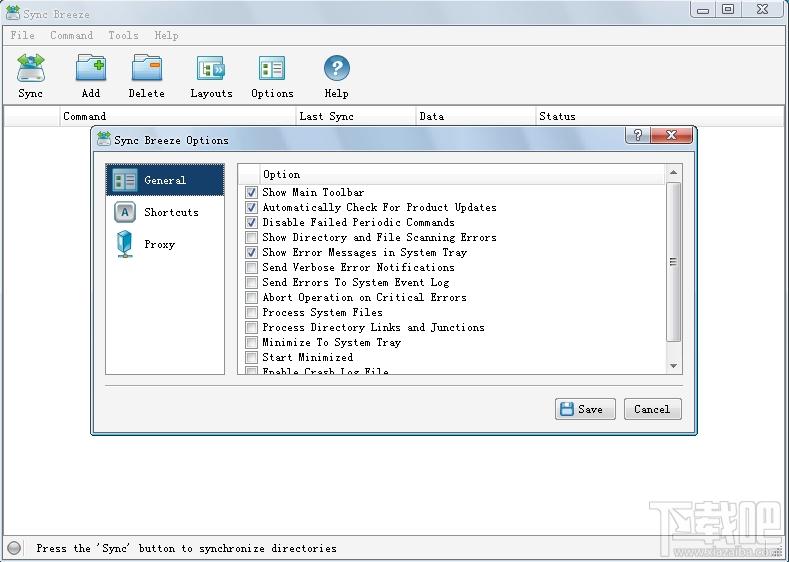Click the options list scroll down arrow
Image resolution: width=789 pixels, height=562 pixels.
coord(673,366)
